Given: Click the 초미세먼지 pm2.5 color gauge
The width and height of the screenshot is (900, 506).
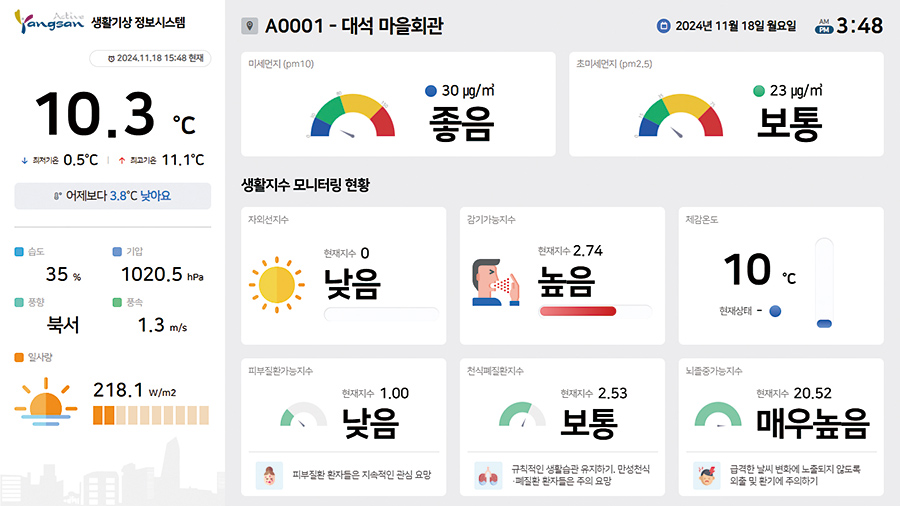Looking at the screenshot, I should tap(679, 116).
